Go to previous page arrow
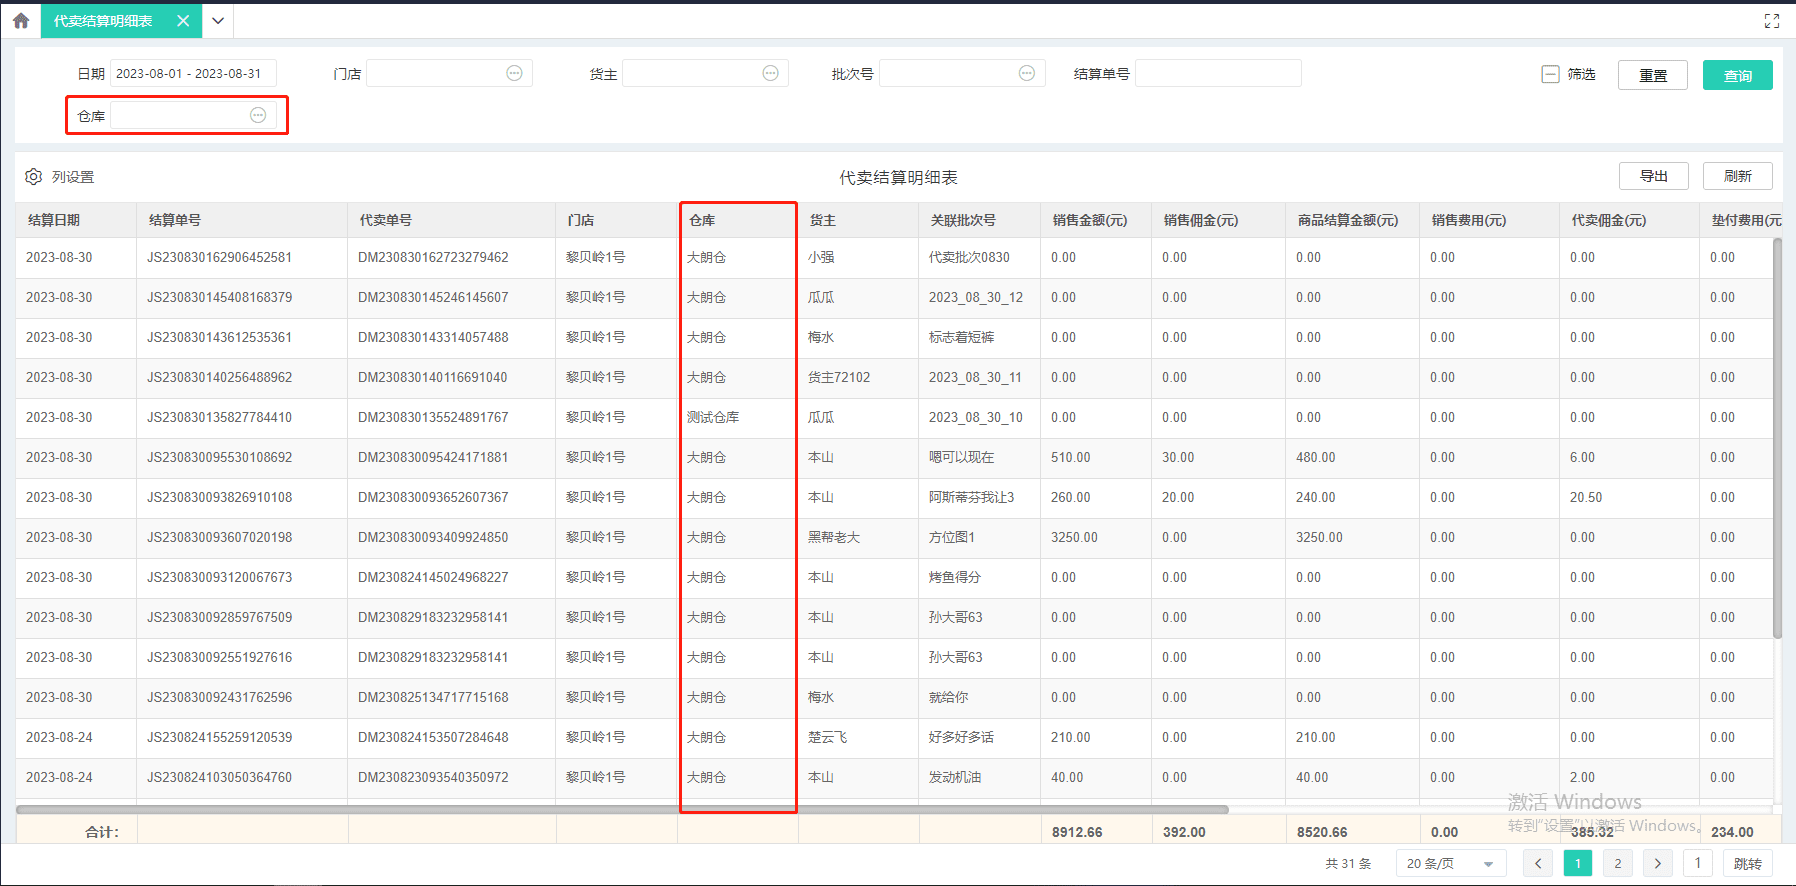This screenshot has width=1796, height=886. pyautogui.click(x=1537, y=863)
